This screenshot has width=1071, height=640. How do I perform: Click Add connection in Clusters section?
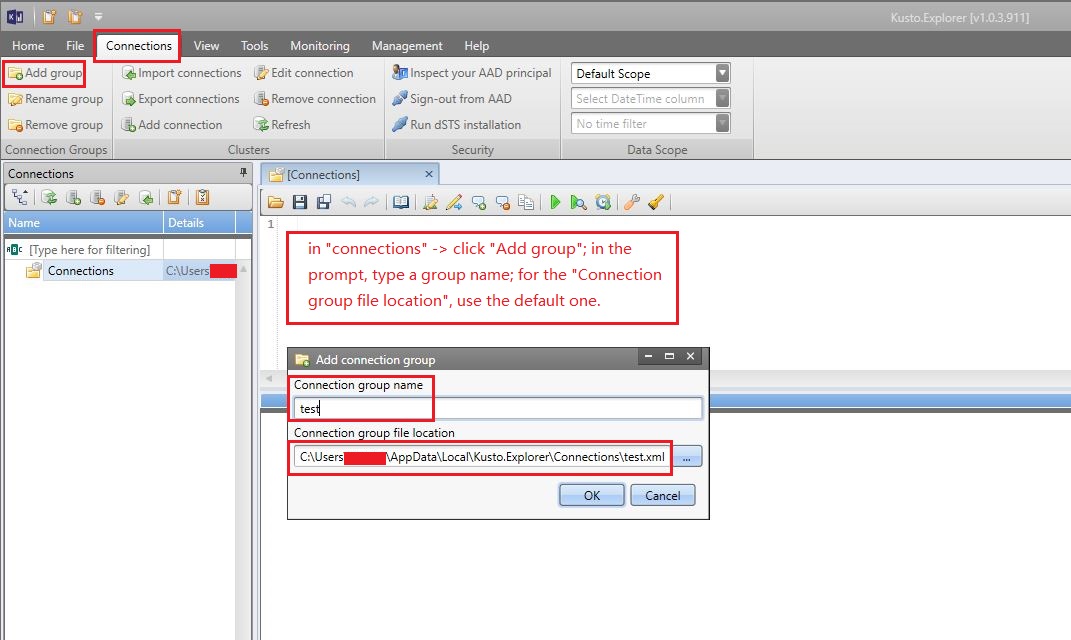[171, 125]
